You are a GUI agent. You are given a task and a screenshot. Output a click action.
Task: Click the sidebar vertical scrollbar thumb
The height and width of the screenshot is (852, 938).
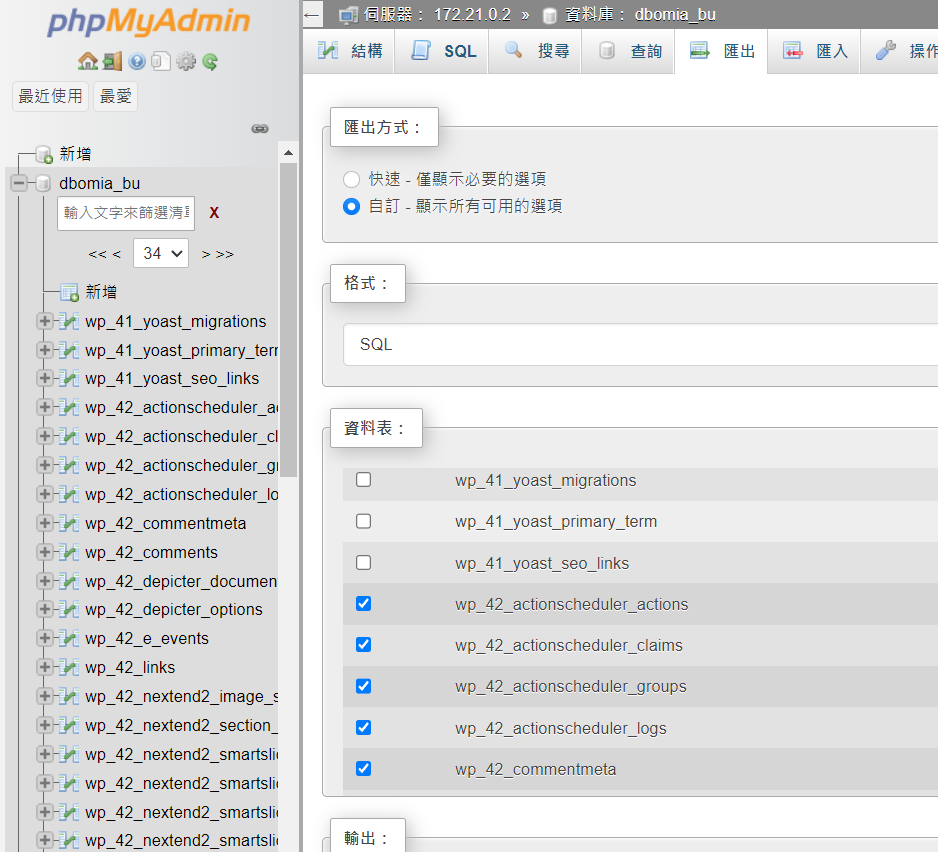coord(288,320)
